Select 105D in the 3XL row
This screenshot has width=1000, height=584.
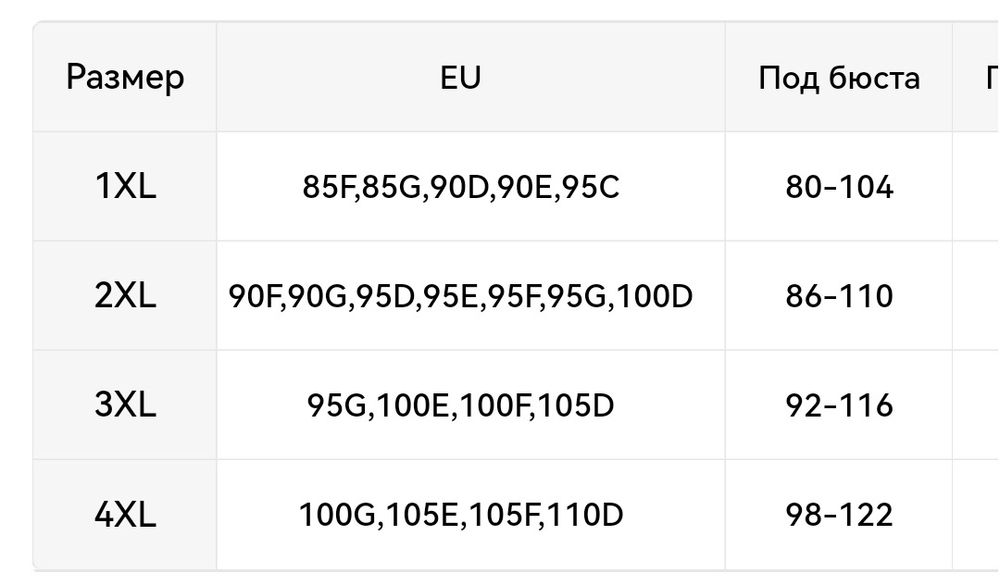581,407
